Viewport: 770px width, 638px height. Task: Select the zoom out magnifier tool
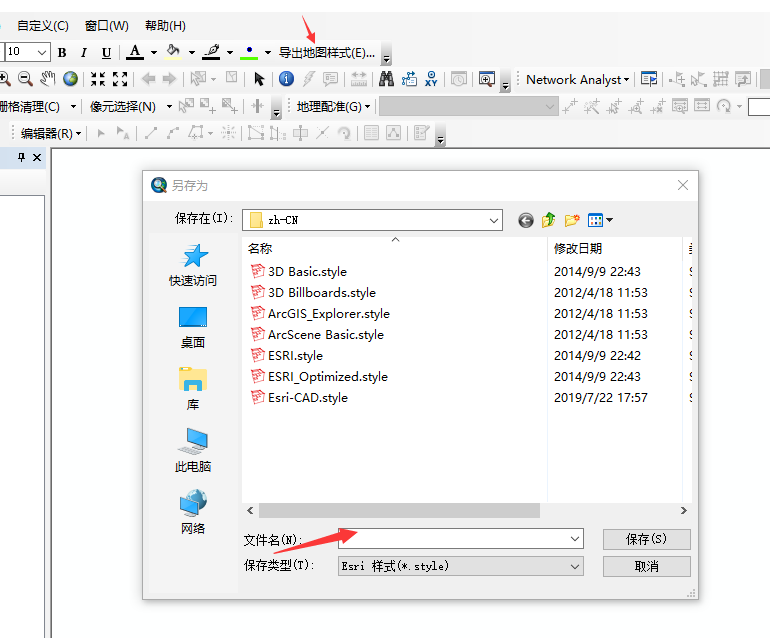25,79
